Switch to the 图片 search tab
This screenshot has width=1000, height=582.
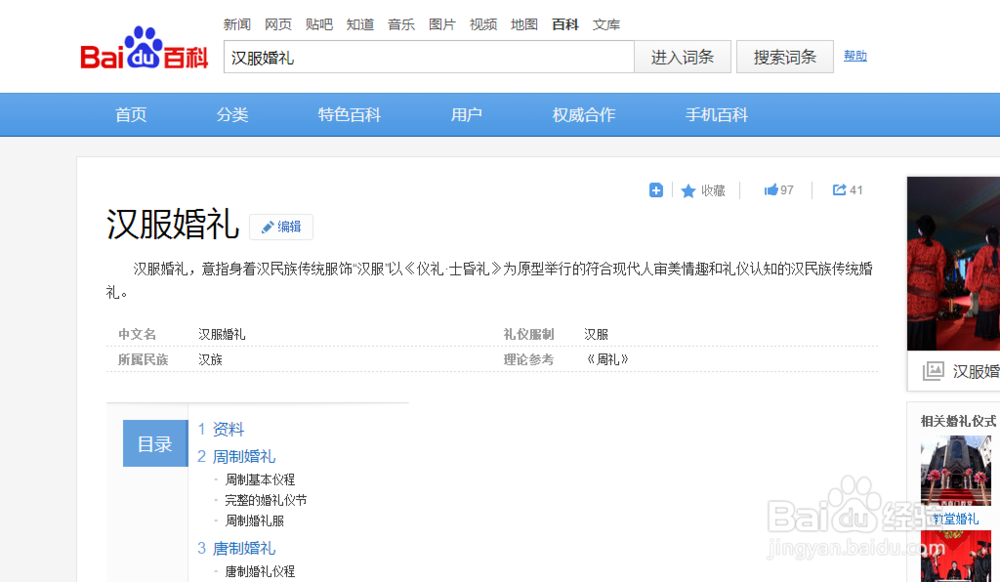tap(442, 24)
